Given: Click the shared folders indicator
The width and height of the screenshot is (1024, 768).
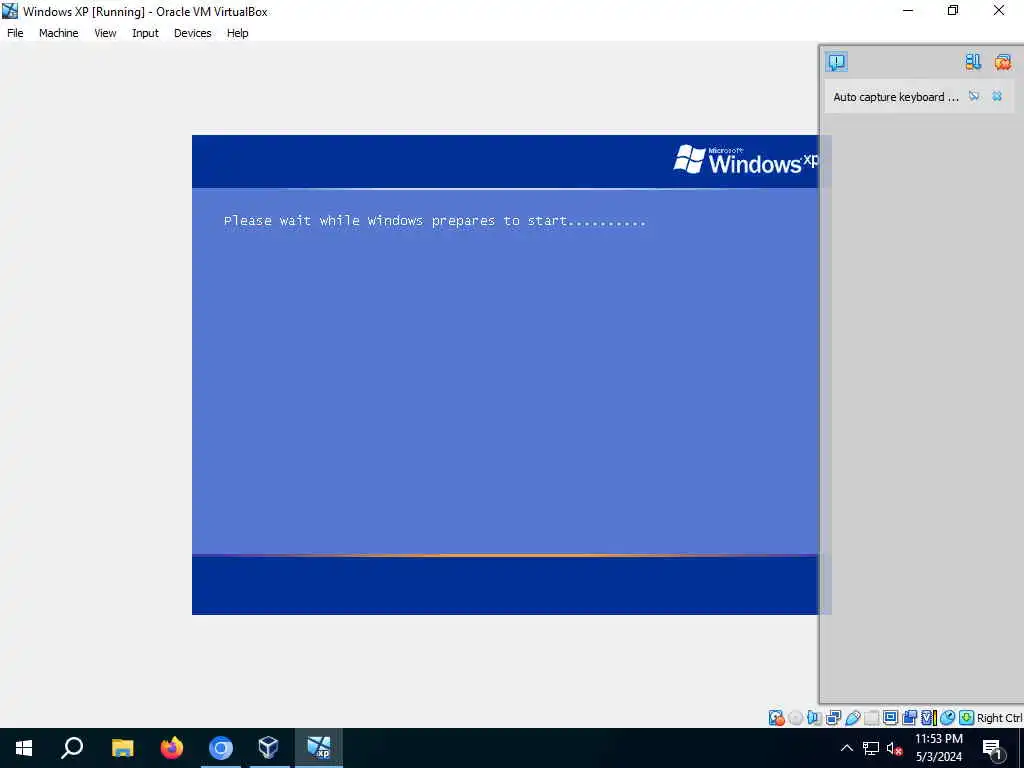Looking at the screenshot, I should pyautogui.click(x=872, y=718).
